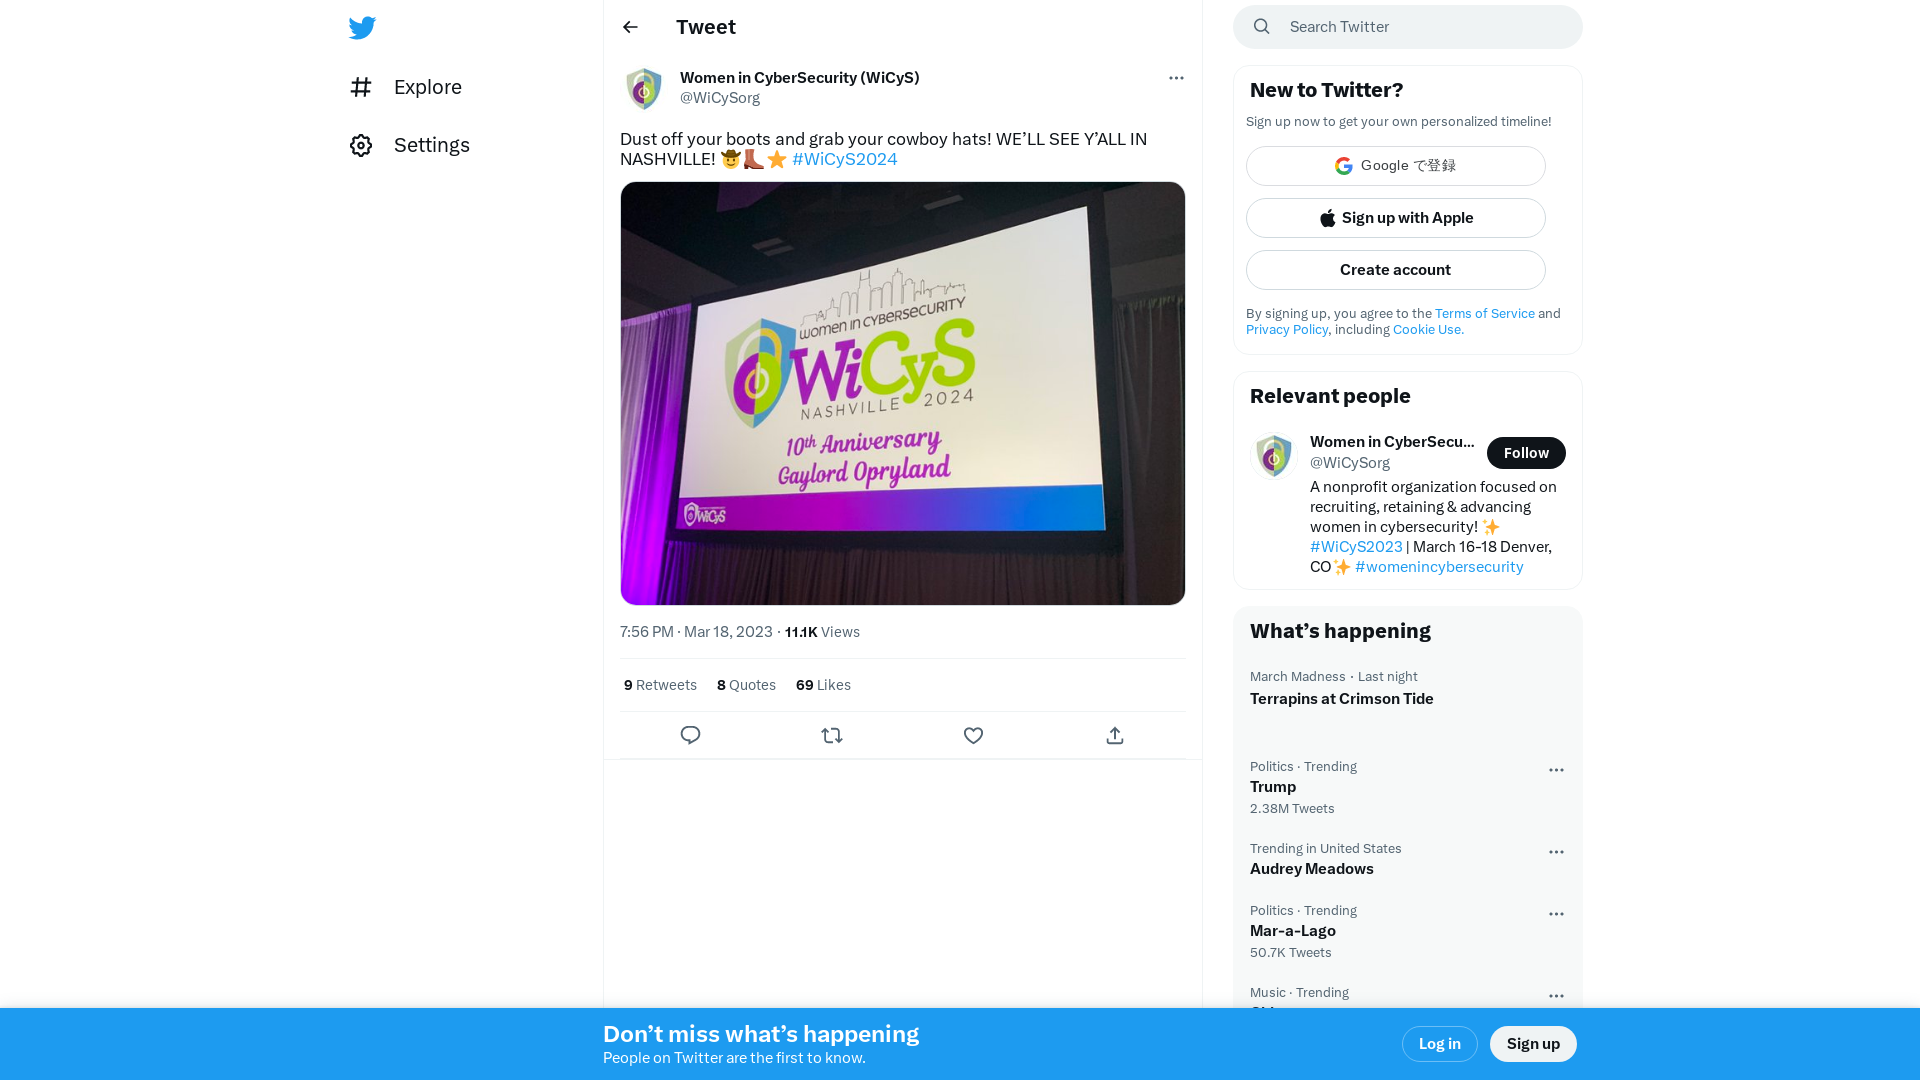1920x1080 pixels.
Task: Click the WiCyS 2024 conference image thumbnail
Action: pyautogui.click(x=902, y=393)
